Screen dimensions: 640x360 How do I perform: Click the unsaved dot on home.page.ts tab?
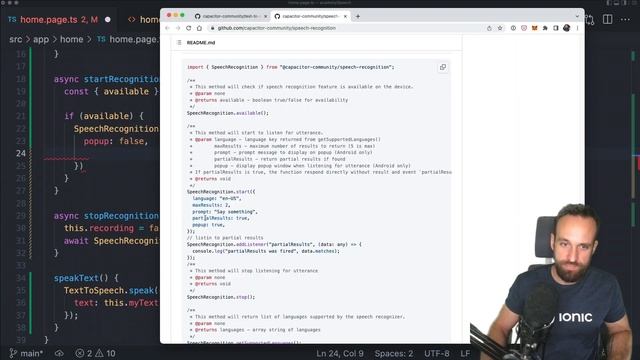coord(108,20)
